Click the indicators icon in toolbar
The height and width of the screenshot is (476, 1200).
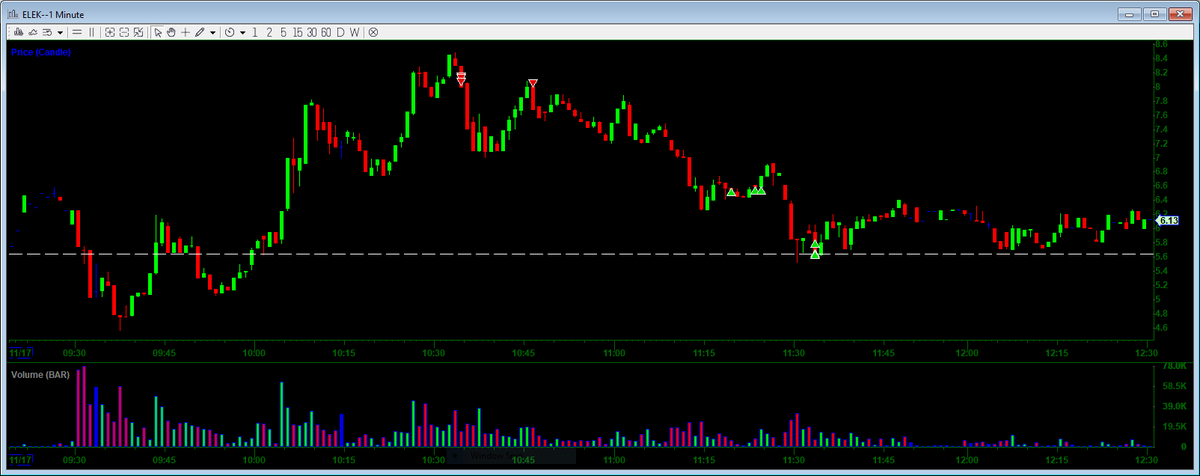[x=33, y=32]
